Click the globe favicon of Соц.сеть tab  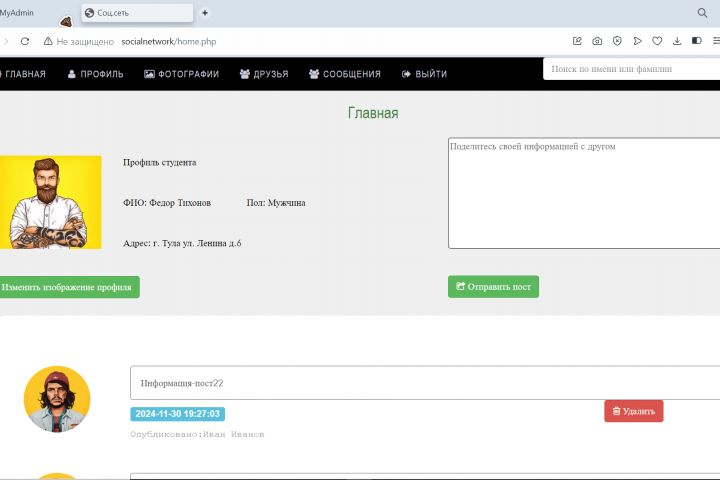[90, 13]
